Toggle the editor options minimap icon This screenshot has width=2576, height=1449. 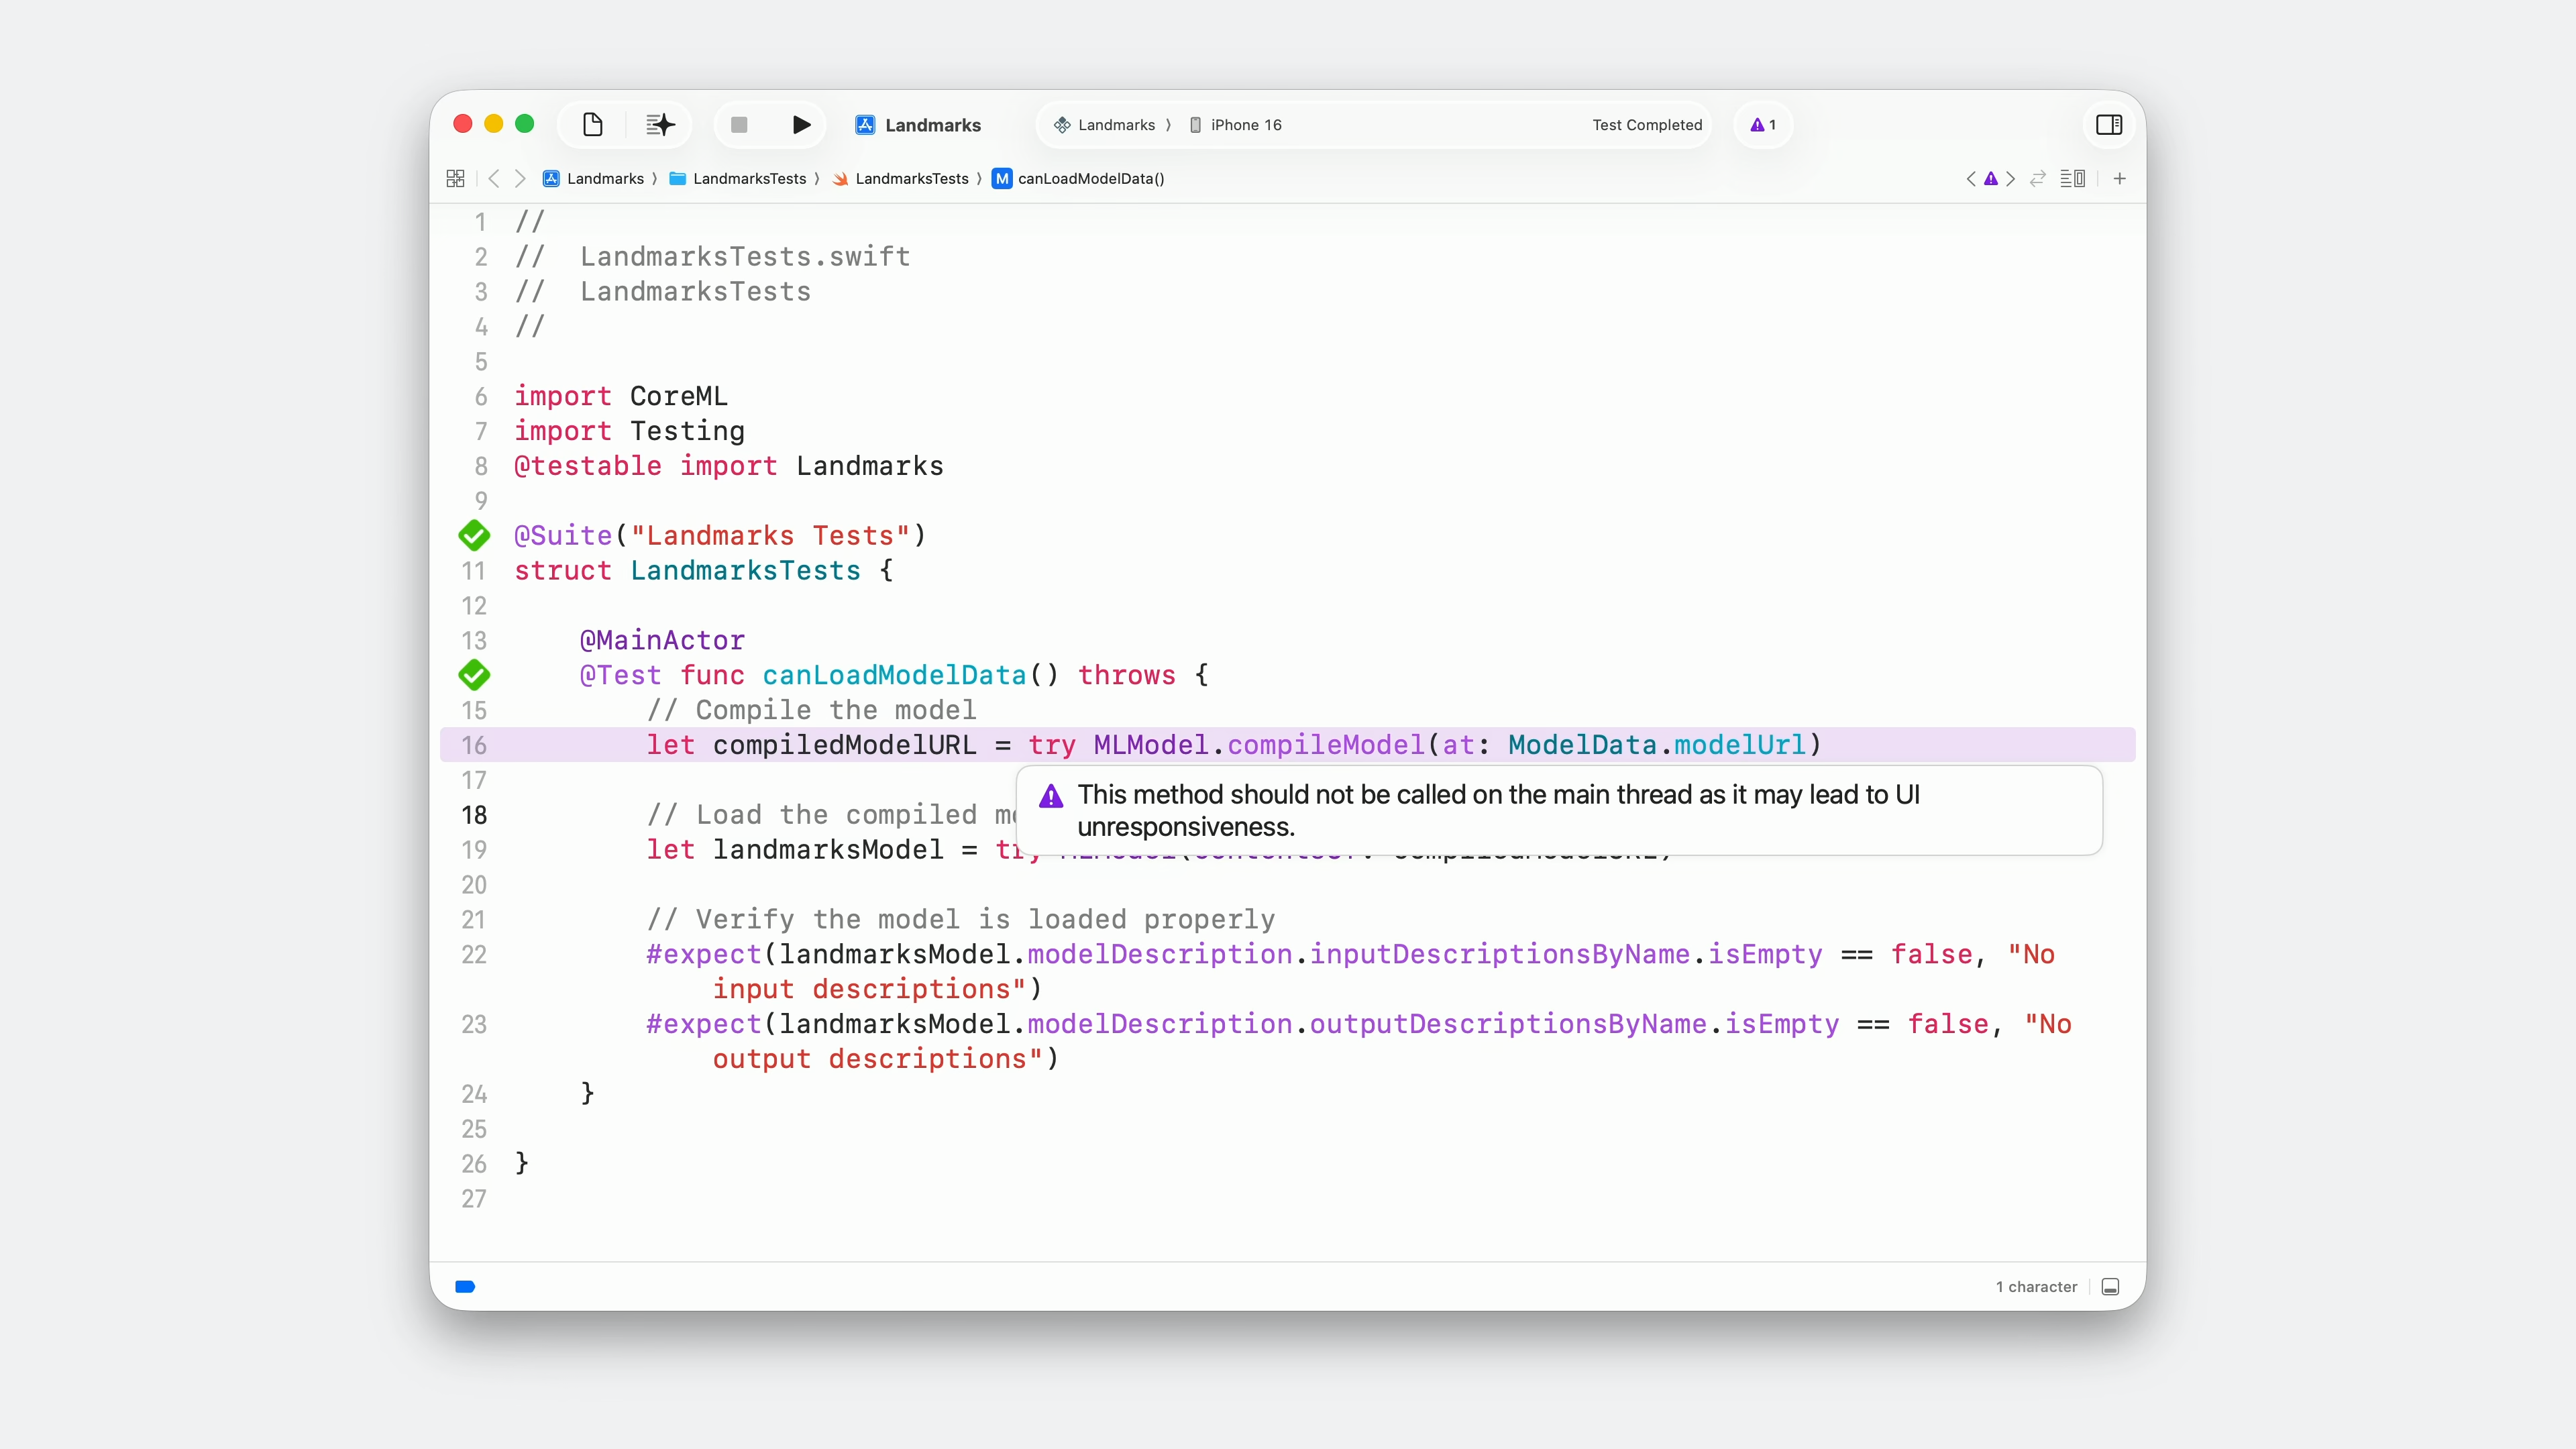[x=2073, y=179]
